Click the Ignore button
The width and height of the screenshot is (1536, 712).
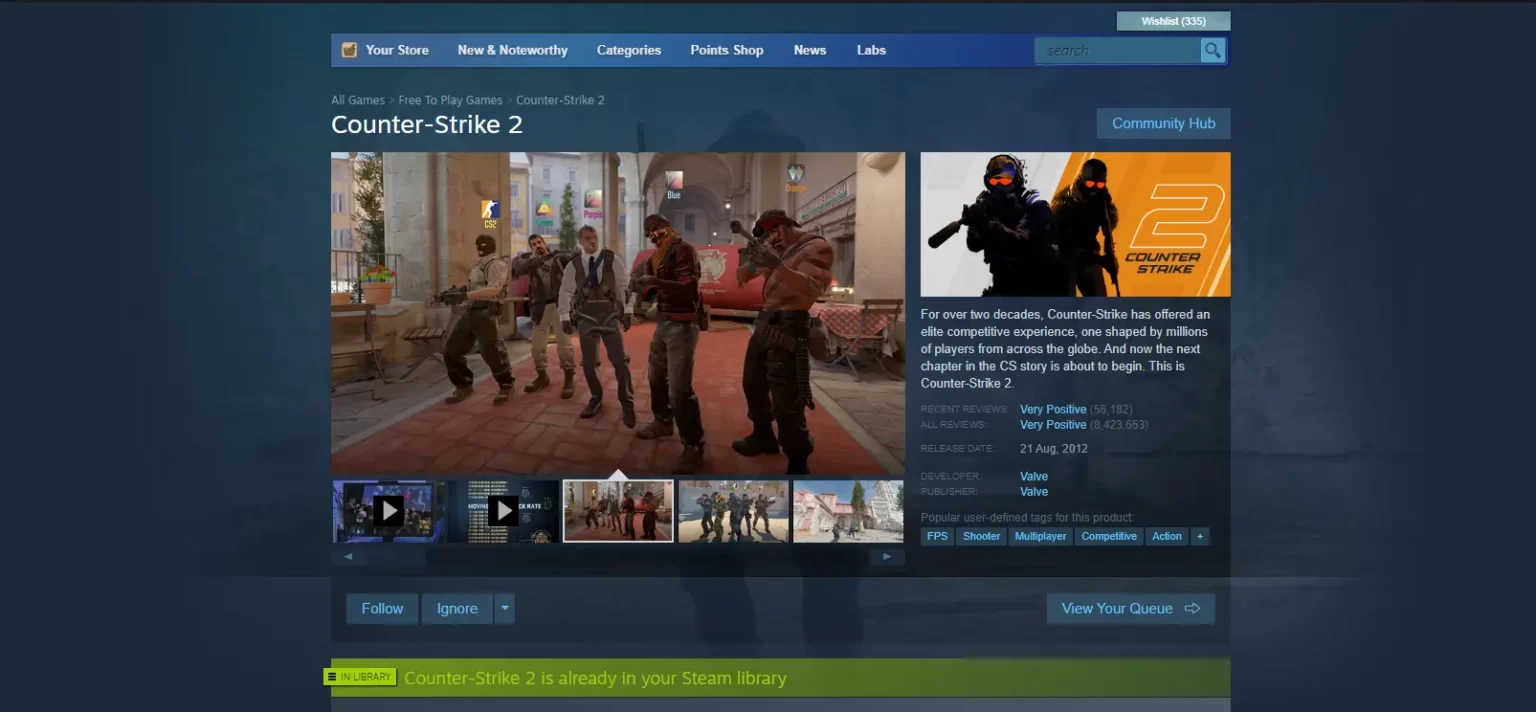point(457,608)
